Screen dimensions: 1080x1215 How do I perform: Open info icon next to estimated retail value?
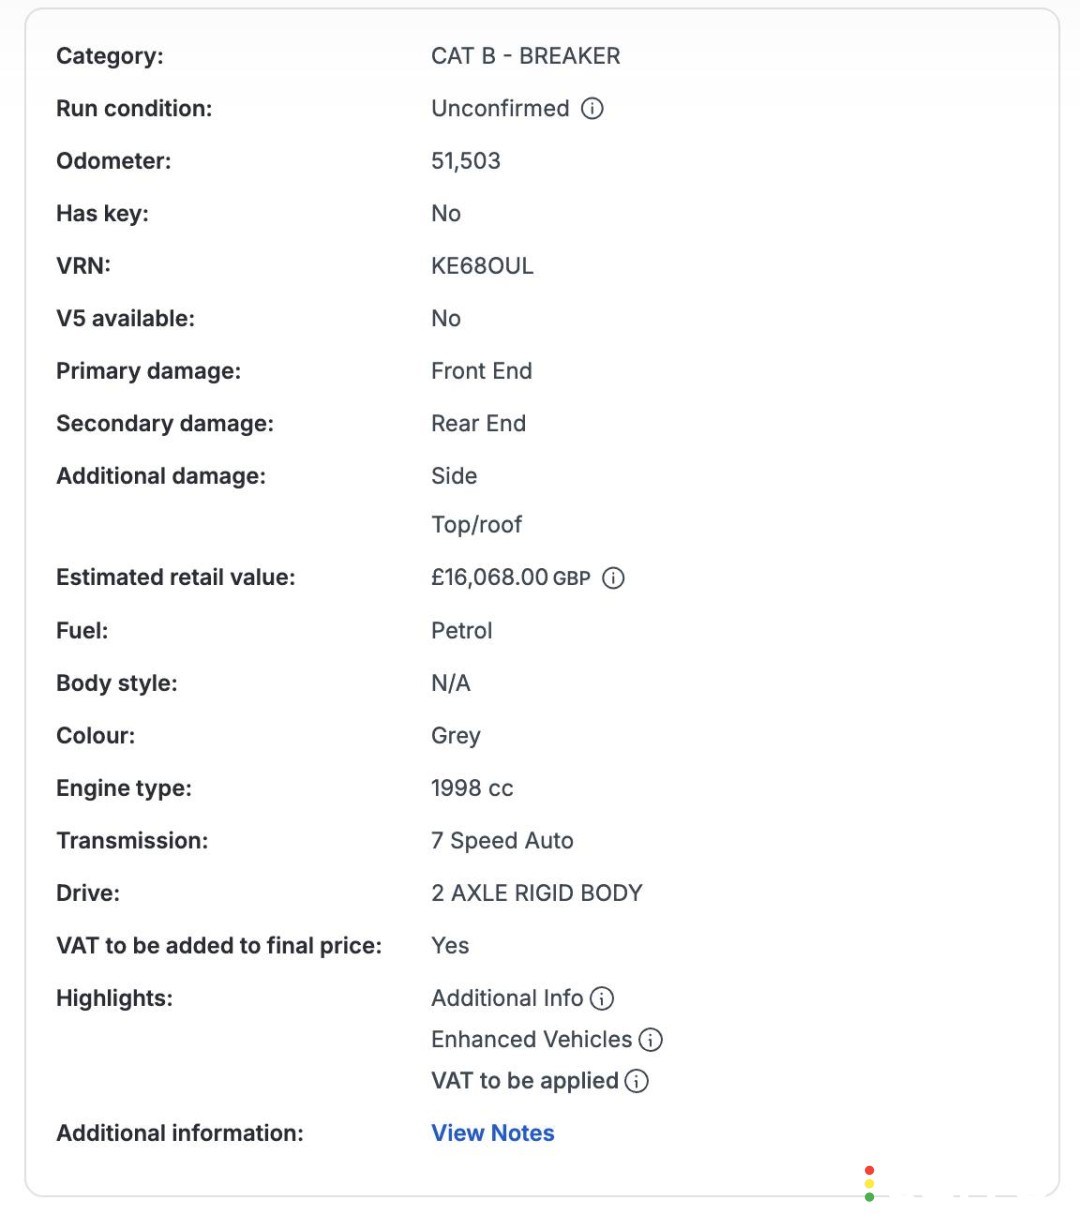point(613,578)
